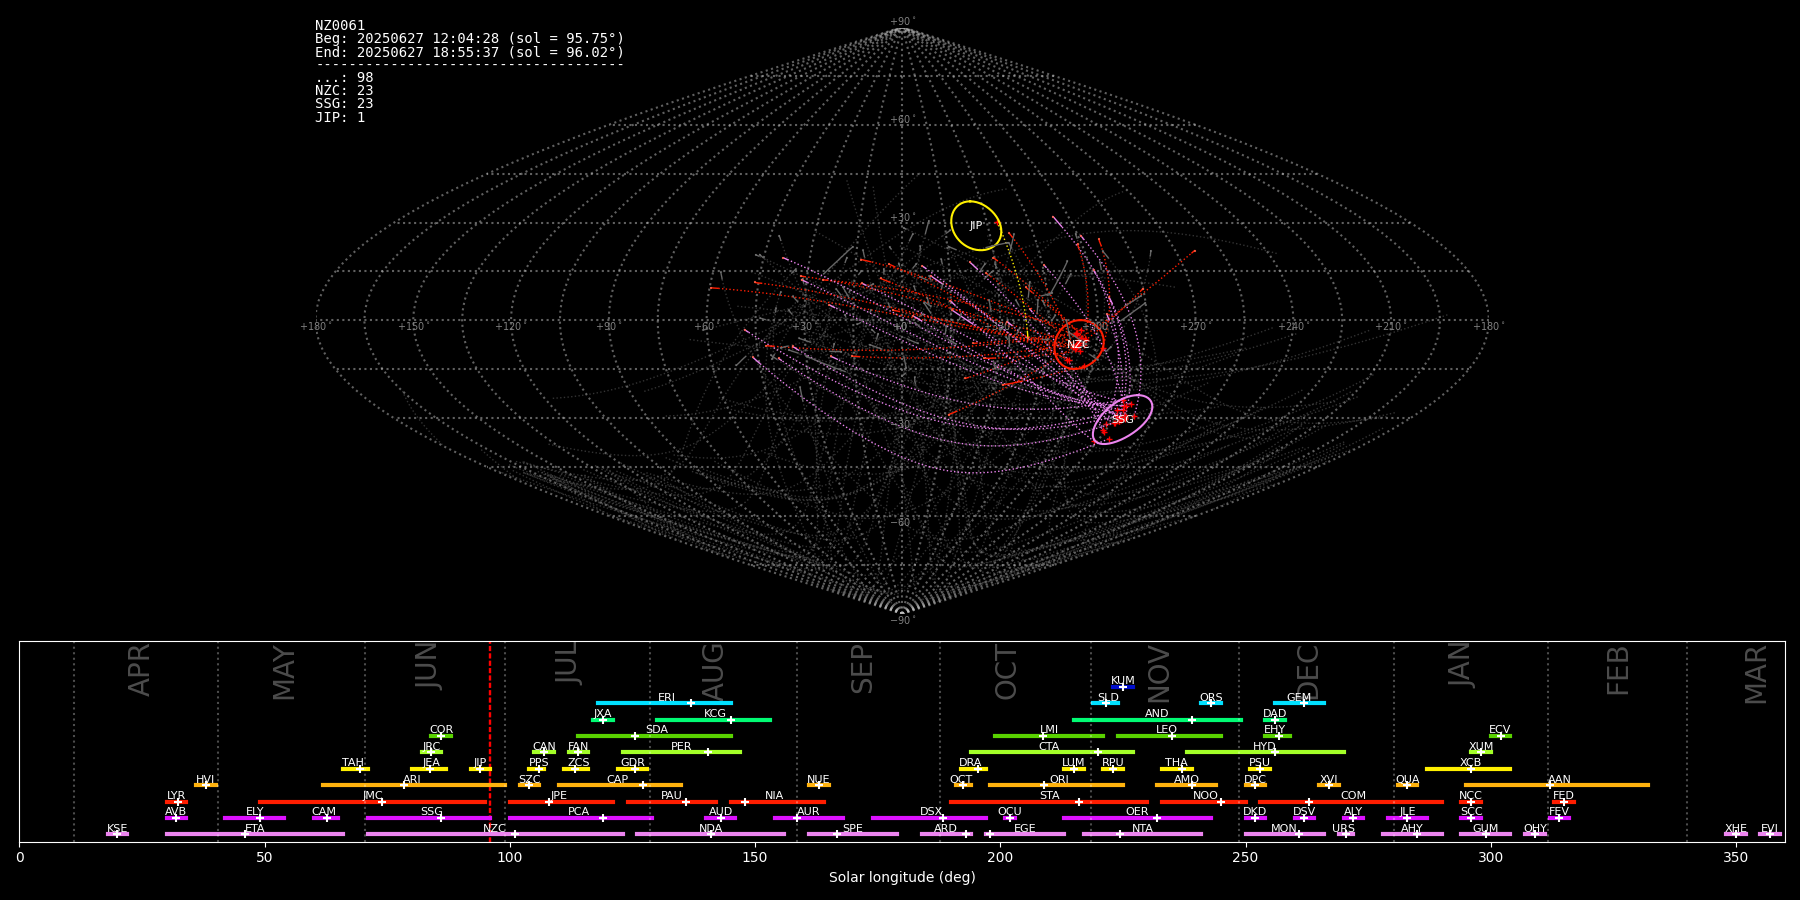
Task: Click the NOO red shower bar
Action: click(x=1204, y=802)
